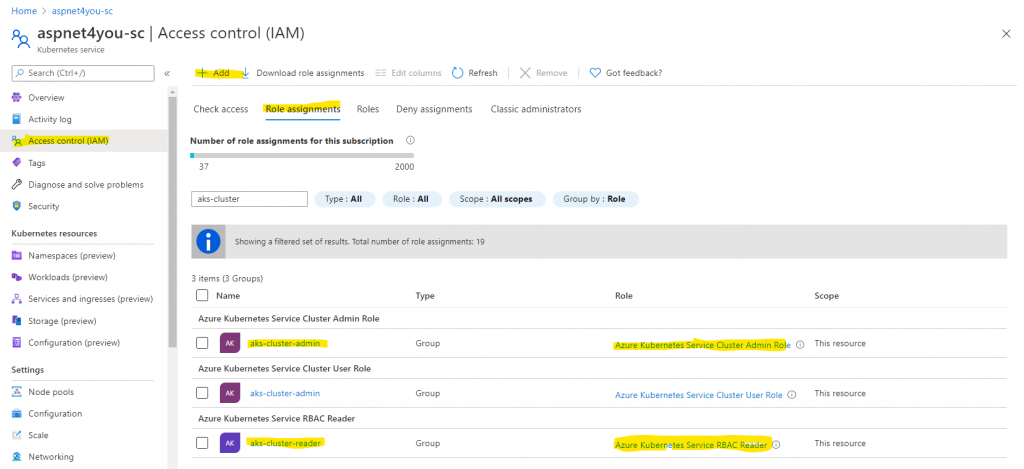Screen dimensions: 1024x469
Task: Check the aks-cluster-reader row checkbox
Action: tap(202, 443)
